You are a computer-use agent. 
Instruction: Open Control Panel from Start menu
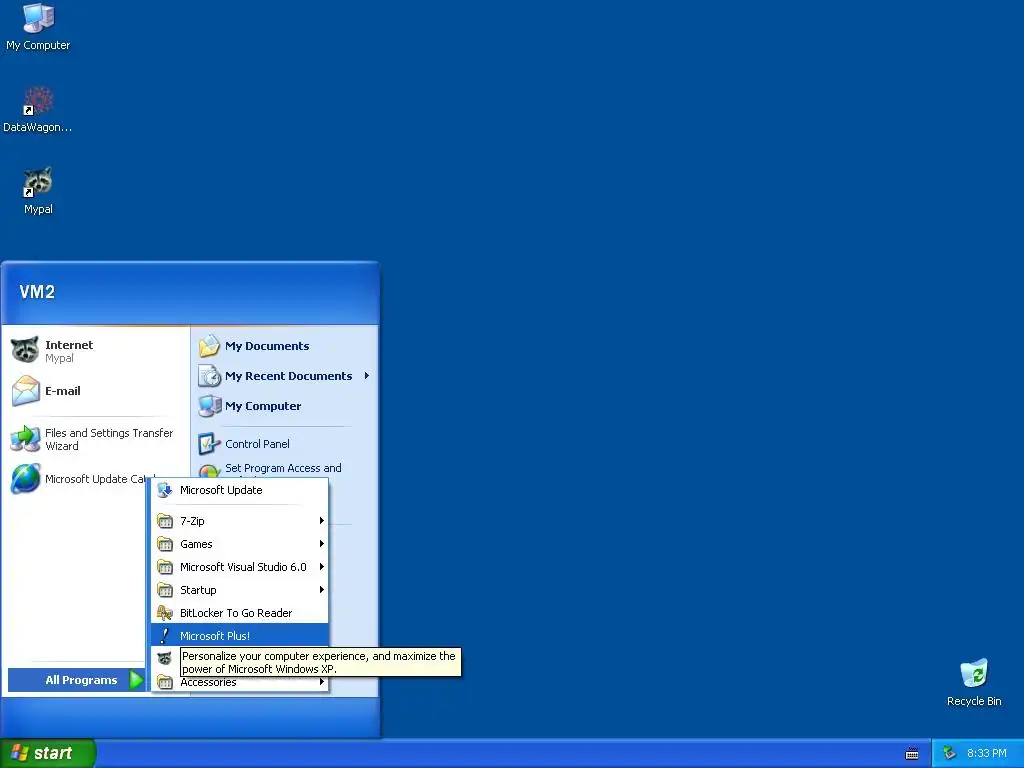(284, 444)
